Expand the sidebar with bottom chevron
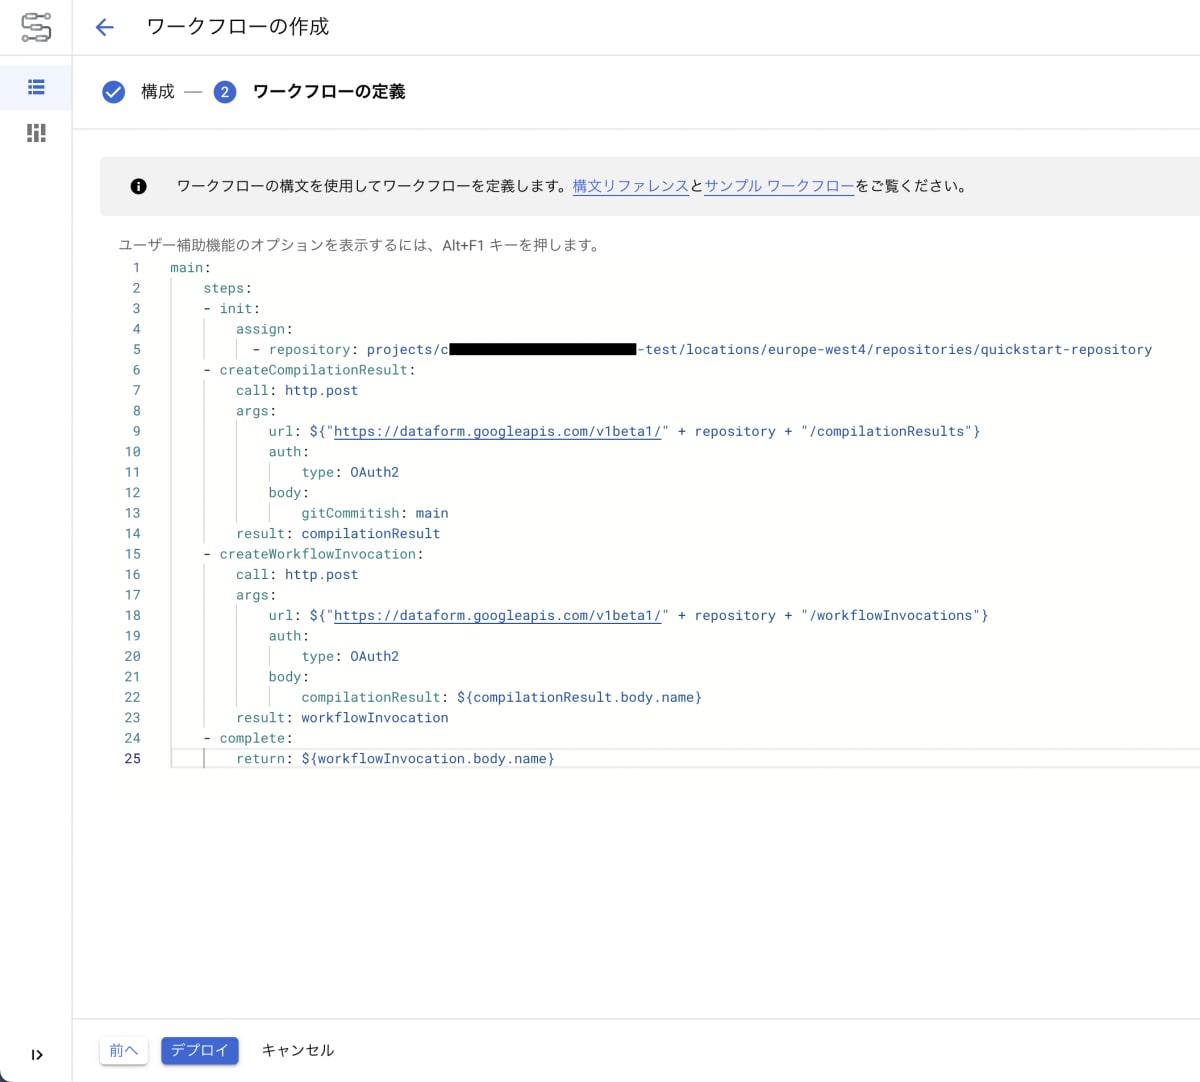1200x1082 pixels. click(37, 1054)
